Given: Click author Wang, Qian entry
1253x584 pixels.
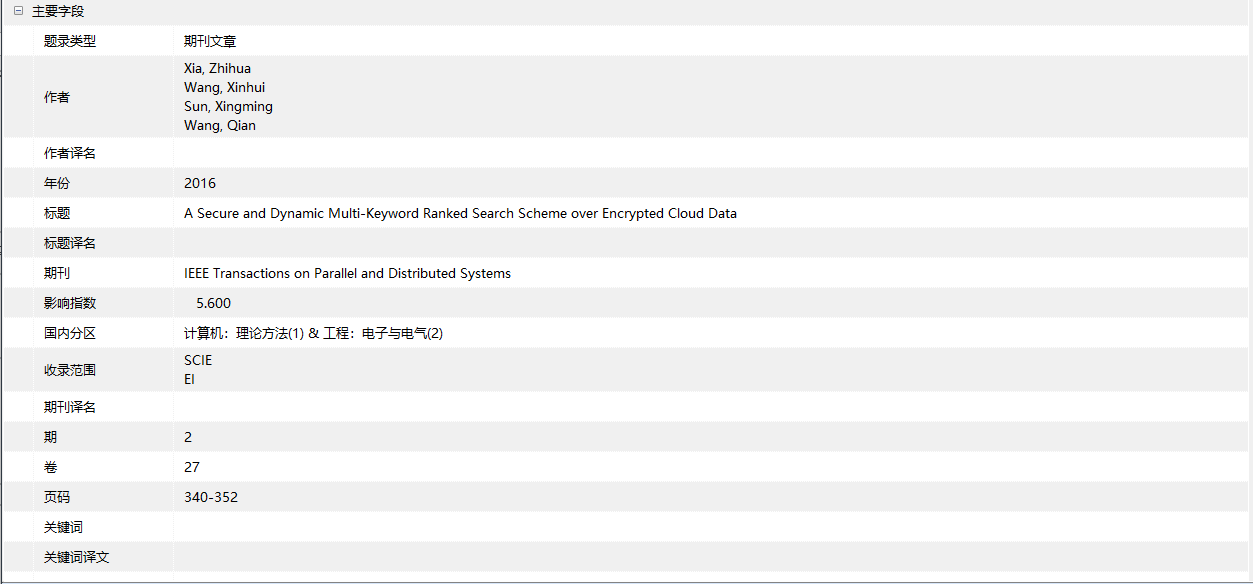Looking at the screenshot, I should (x=219, y=126).
